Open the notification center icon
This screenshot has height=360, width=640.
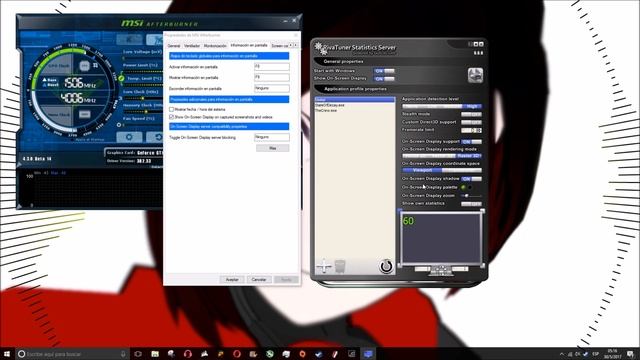[631, 354]
